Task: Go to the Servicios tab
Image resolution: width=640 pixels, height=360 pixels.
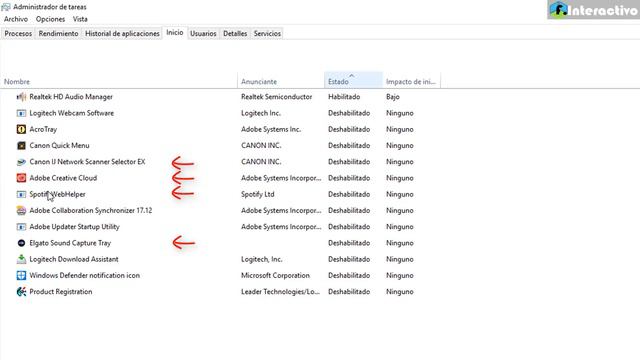Action: point(267,33)
